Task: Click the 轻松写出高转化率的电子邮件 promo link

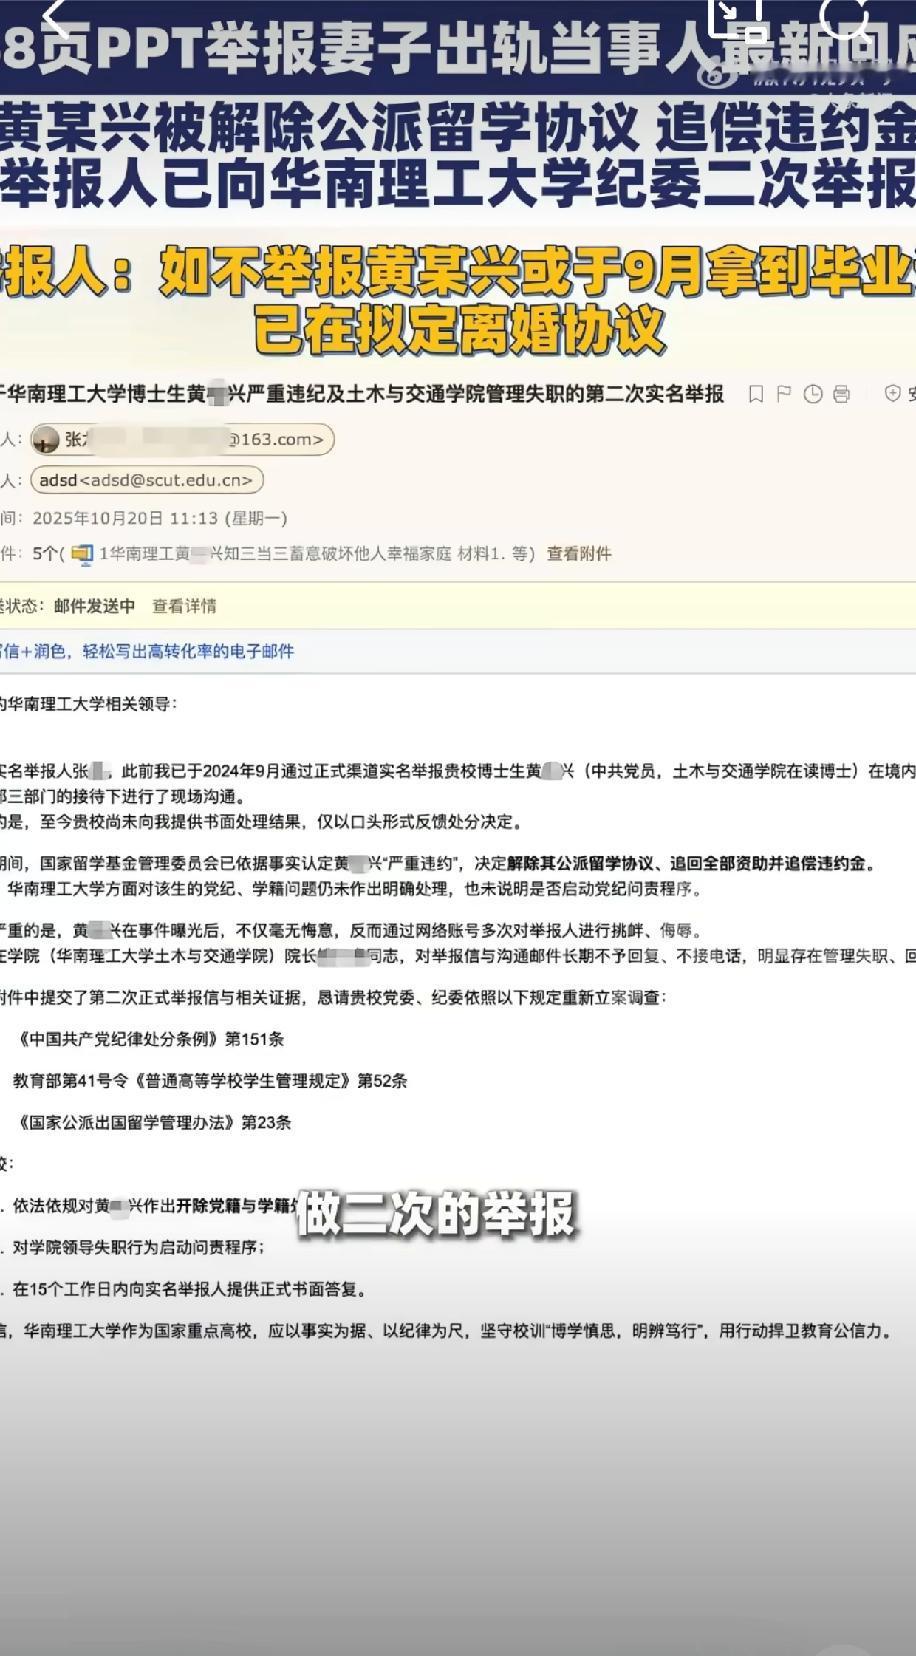Action: coord(189,651)
